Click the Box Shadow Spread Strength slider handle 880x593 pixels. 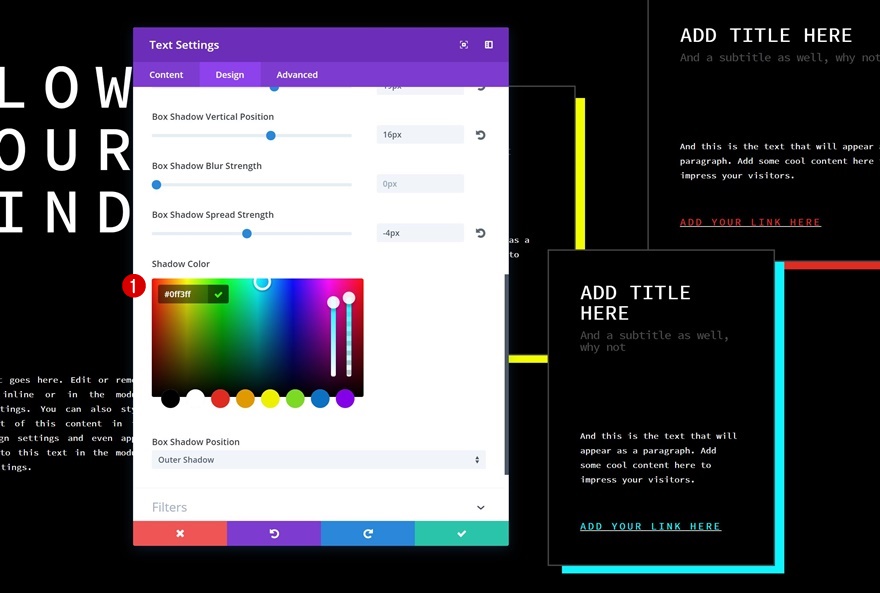246,233
